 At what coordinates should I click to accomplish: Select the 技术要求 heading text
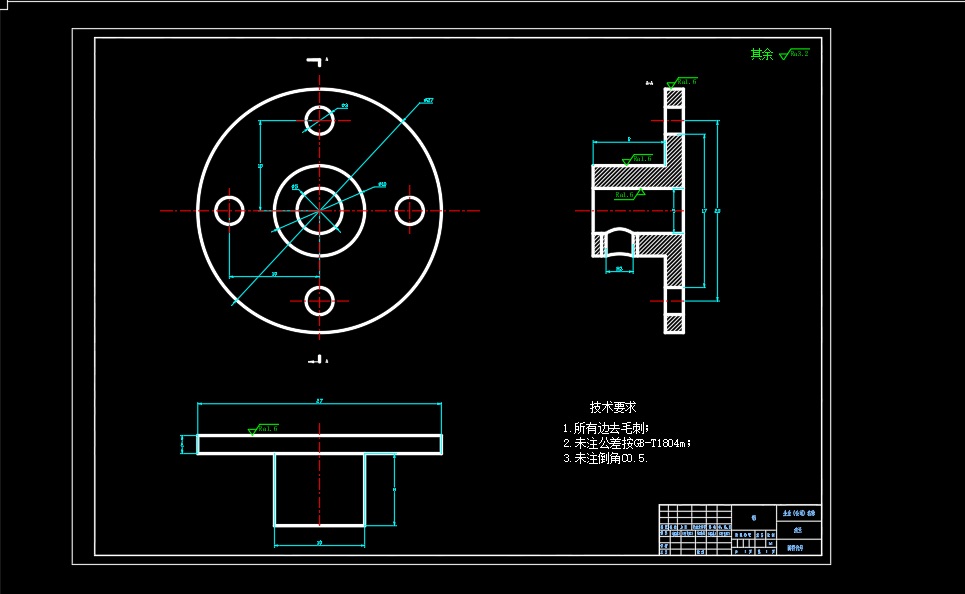(x=612, y=407)
